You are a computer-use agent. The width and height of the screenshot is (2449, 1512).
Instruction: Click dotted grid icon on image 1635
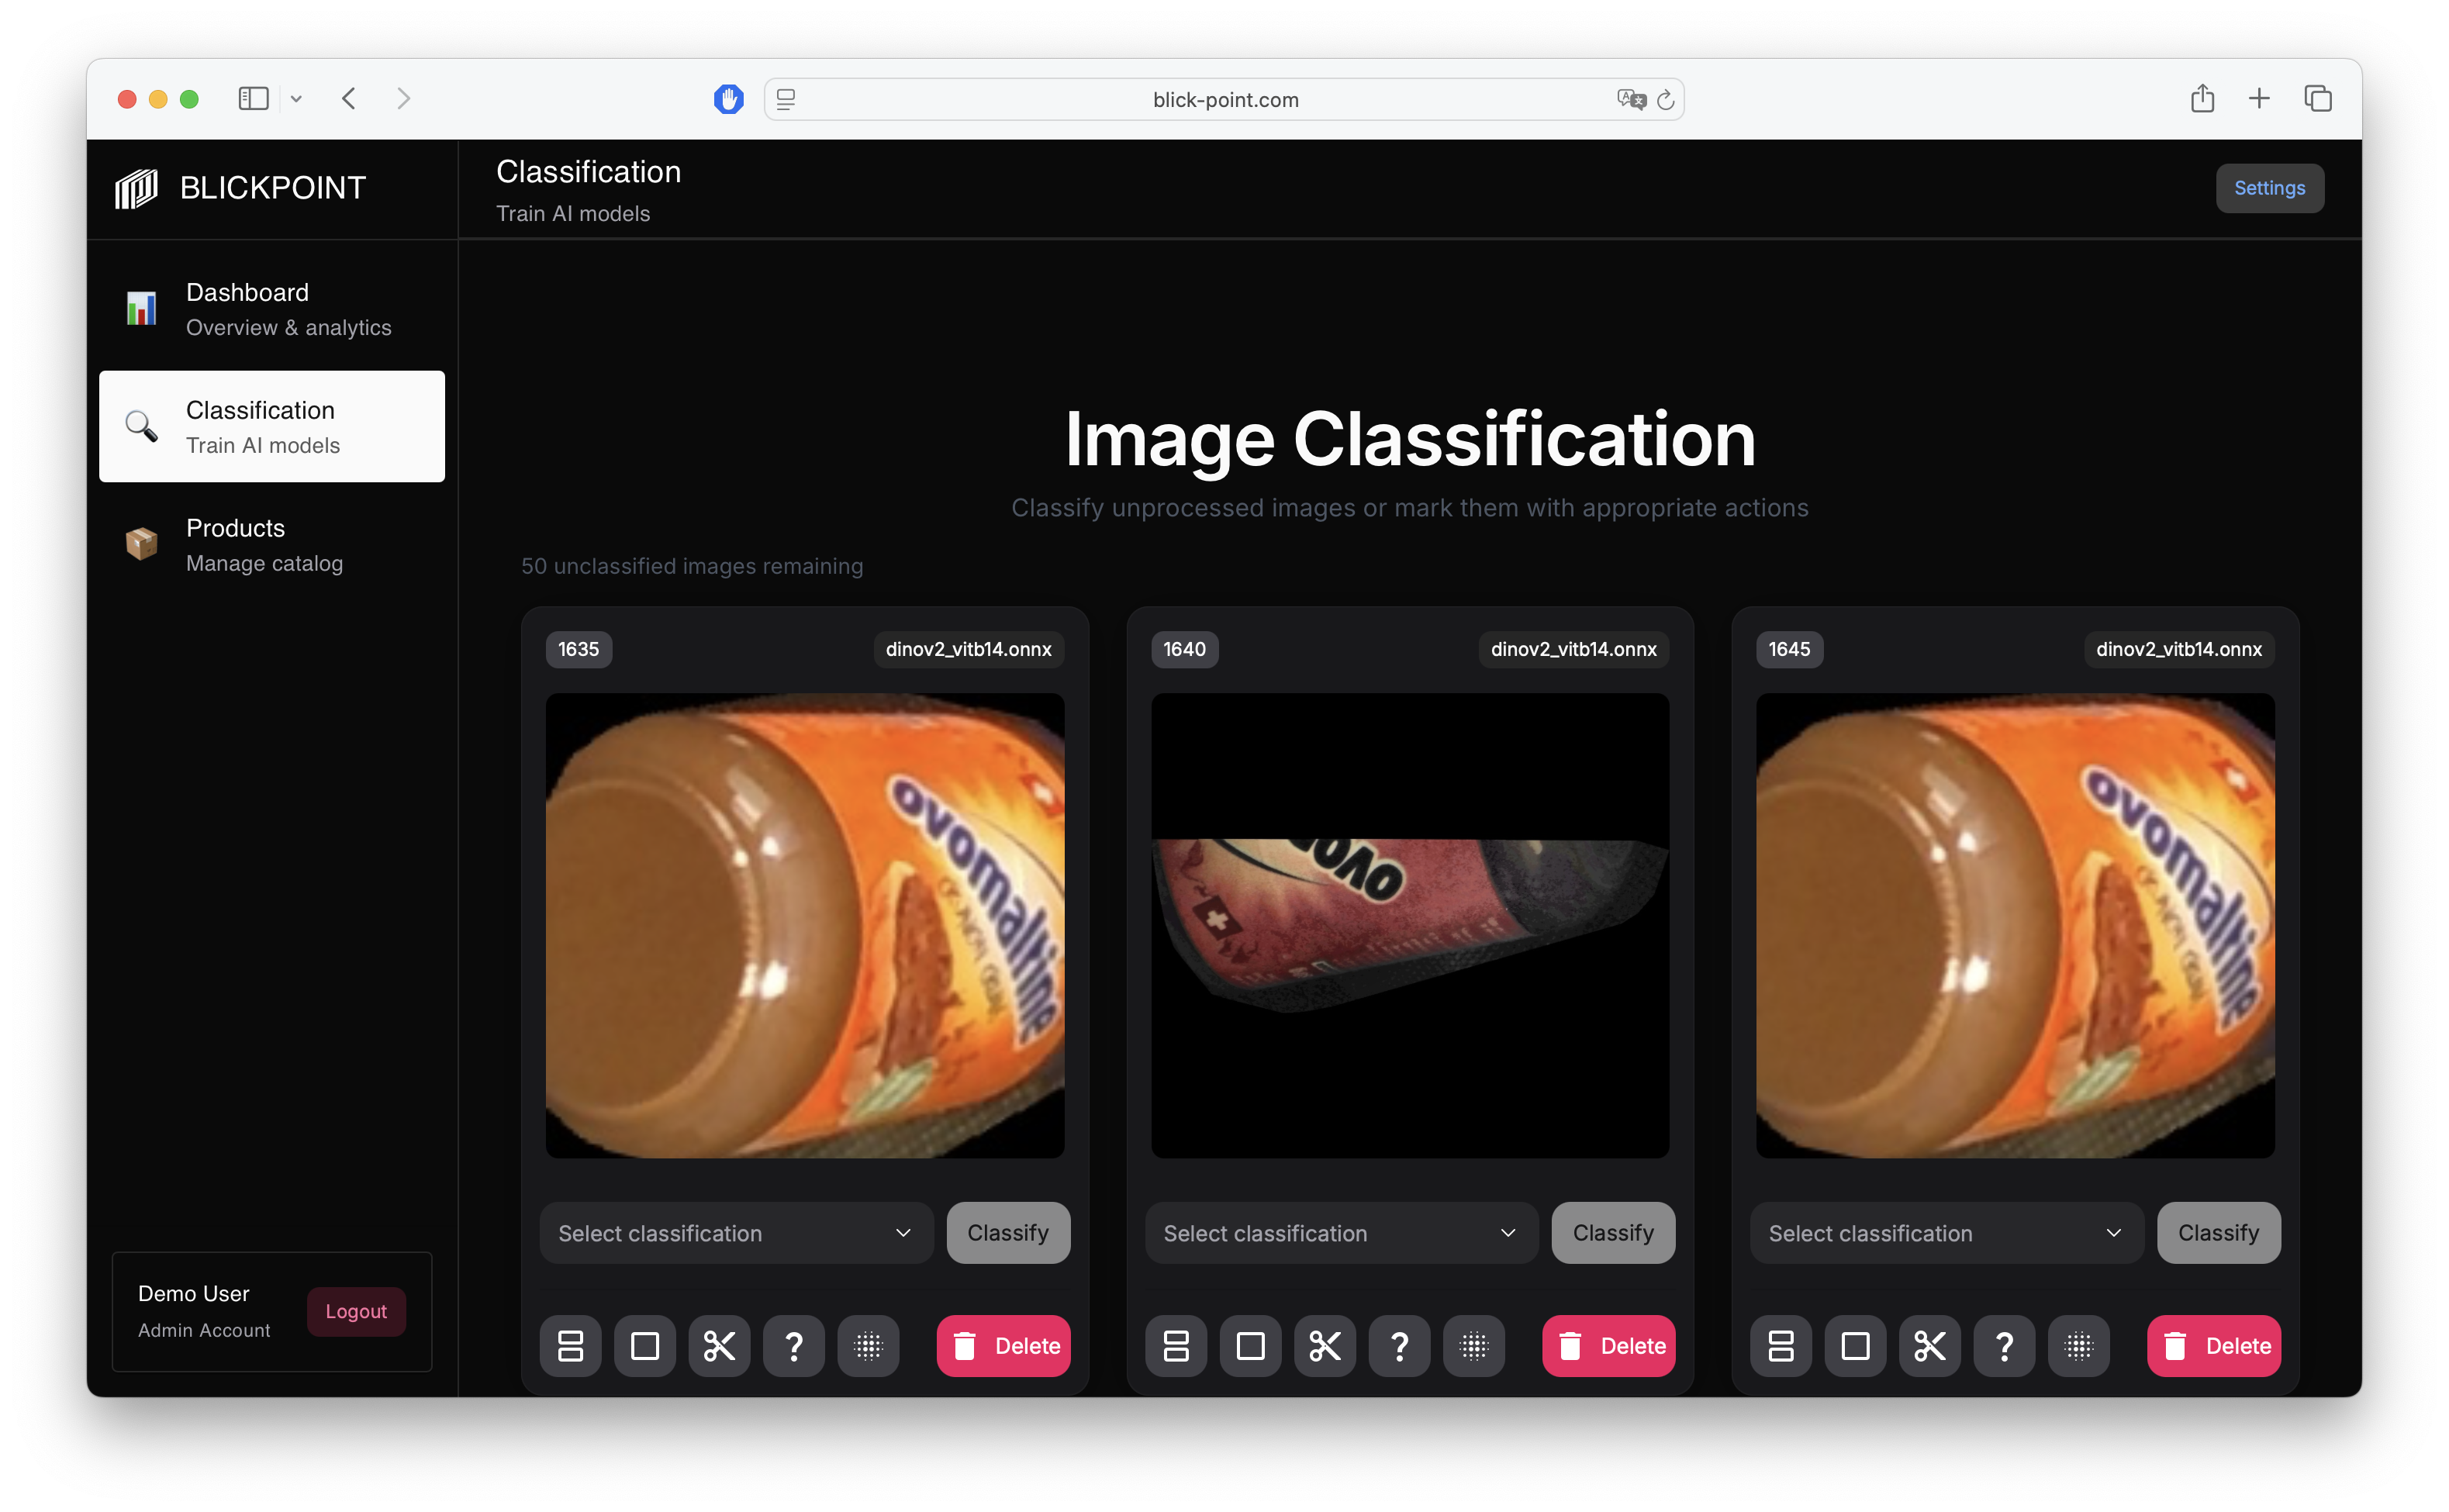click(868, 1345)
